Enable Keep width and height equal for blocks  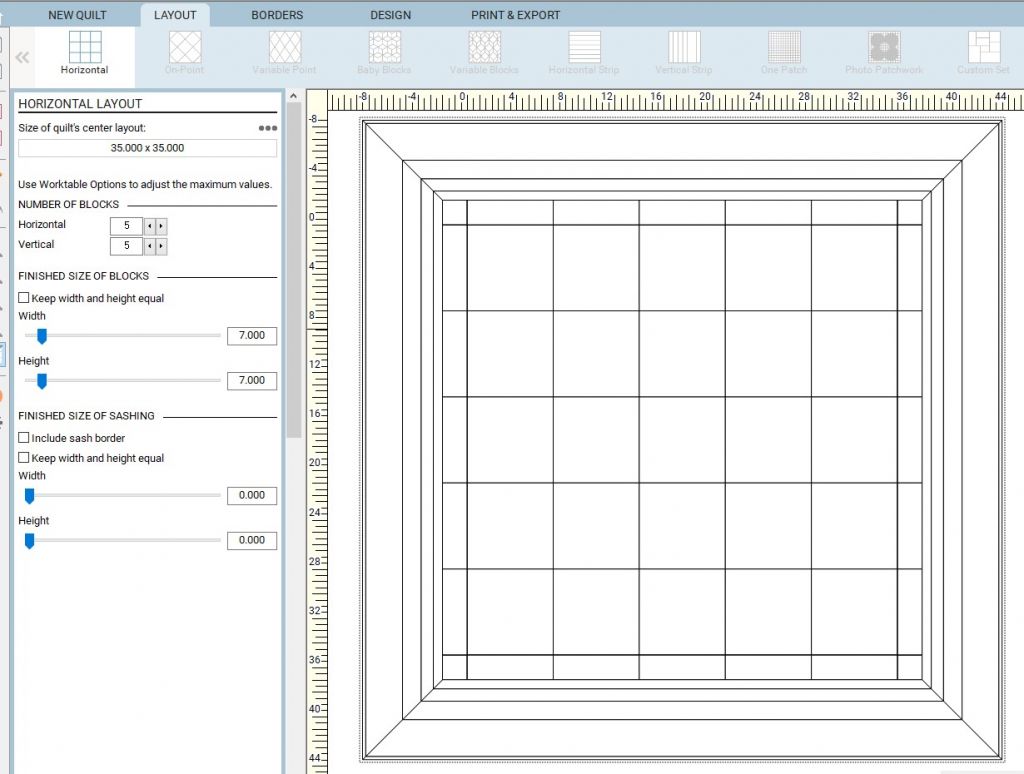[24, 298]
